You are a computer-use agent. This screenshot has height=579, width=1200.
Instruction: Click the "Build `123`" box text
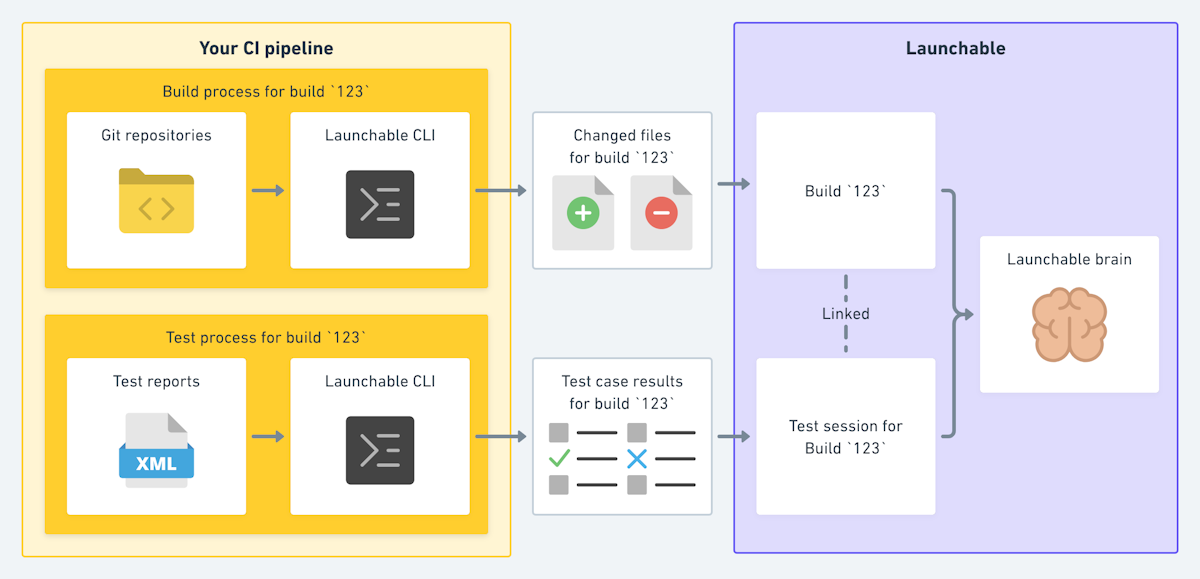tap(845, 190)
